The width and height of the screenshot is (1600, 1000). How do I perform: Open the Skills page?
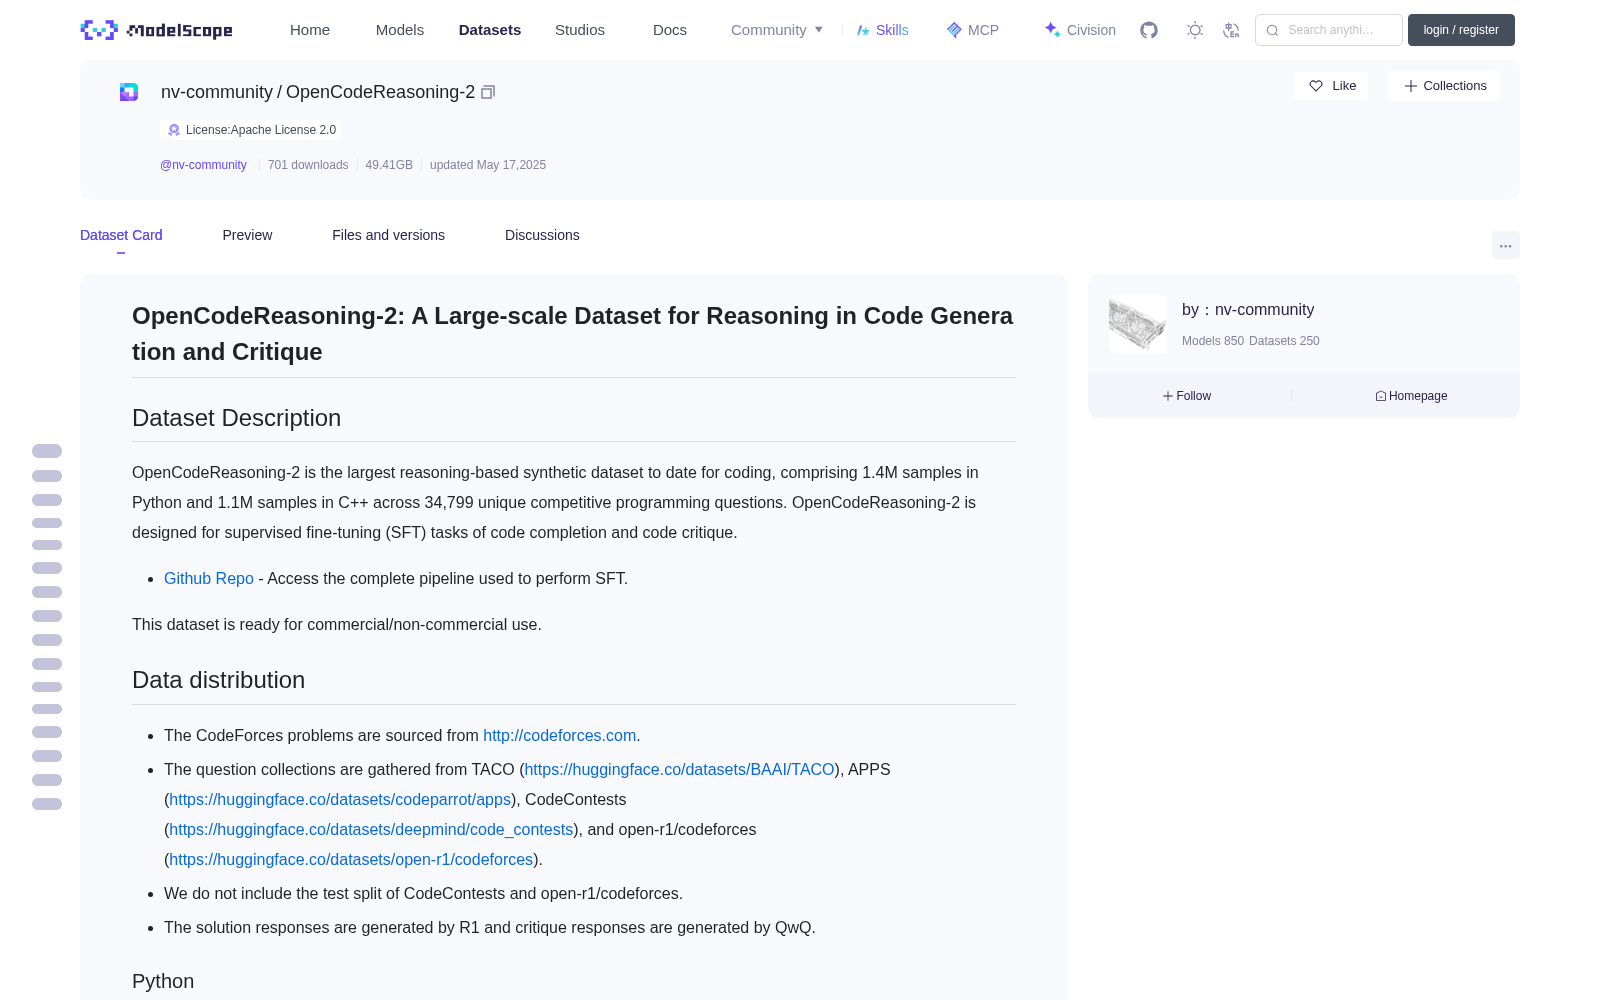[882, 30]
